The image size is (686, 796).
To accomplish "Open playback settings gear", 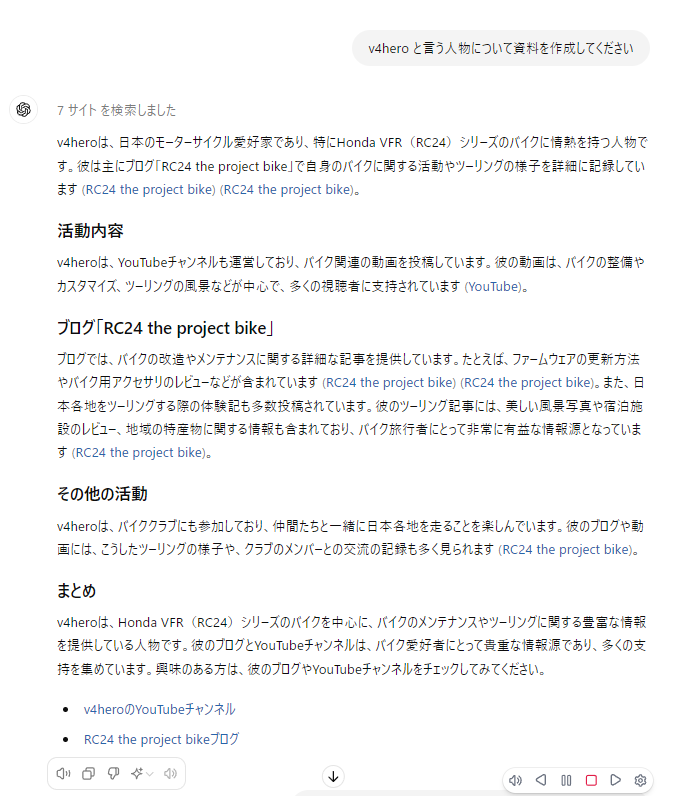I will pyautogui.click(x=640, y=780).
